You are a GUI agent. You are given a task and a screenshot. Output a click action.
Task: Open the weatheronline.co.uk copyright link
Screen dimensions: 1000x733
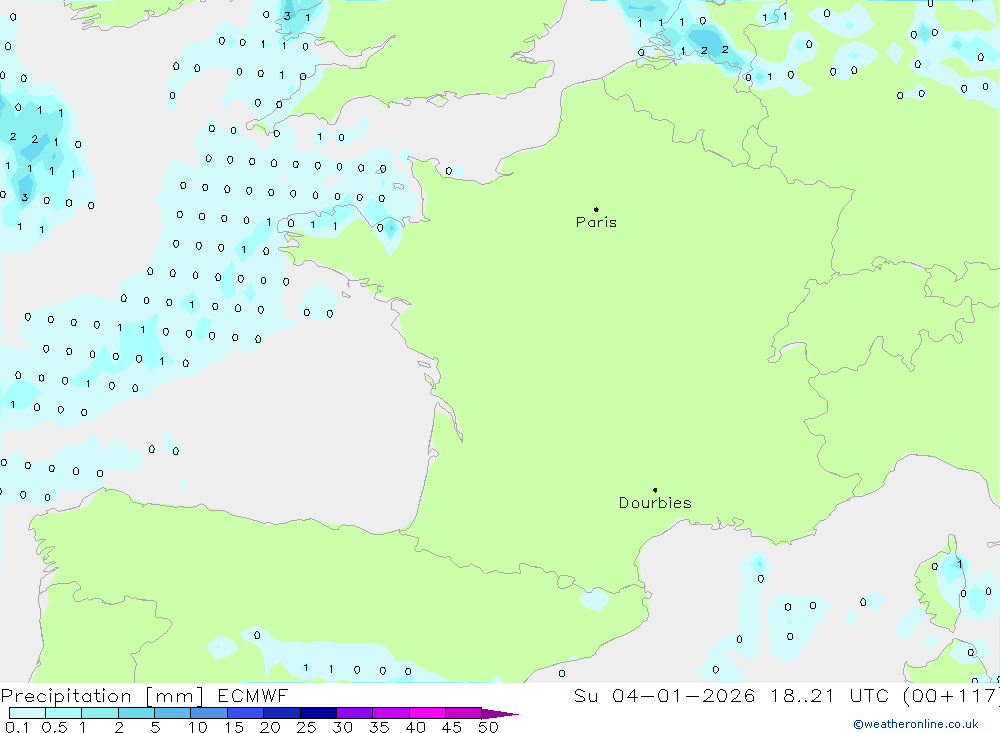[916, 724]
